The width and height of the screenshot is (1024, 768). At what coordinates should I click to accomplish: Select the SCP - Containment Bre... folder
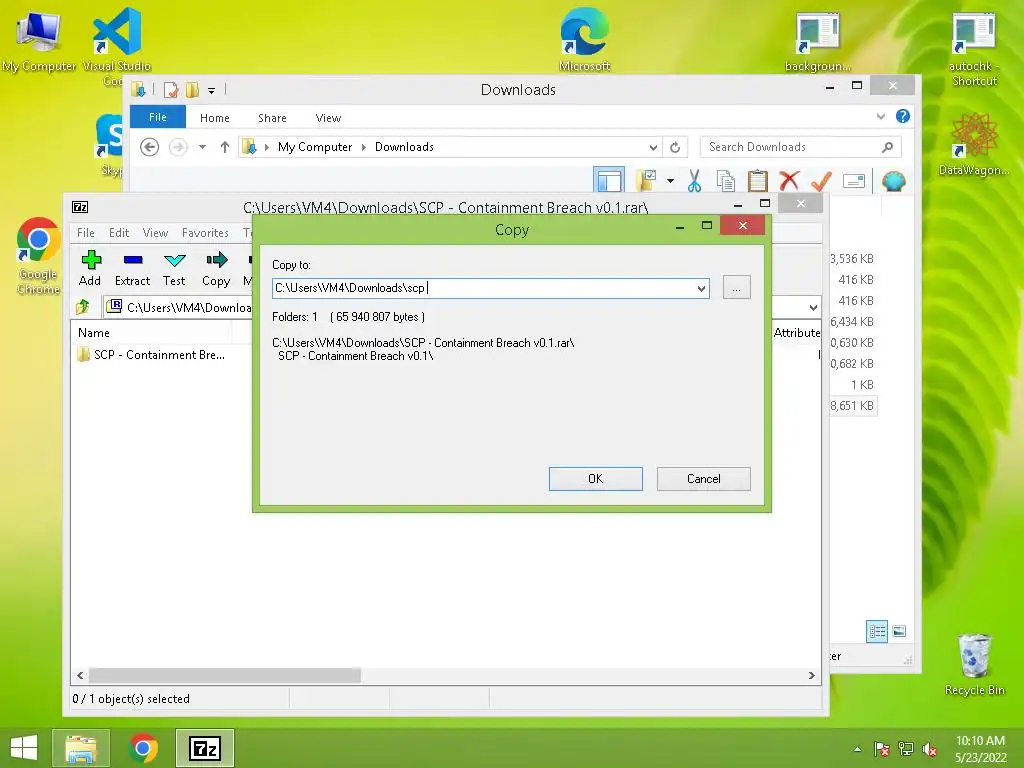tap(152, 355)
